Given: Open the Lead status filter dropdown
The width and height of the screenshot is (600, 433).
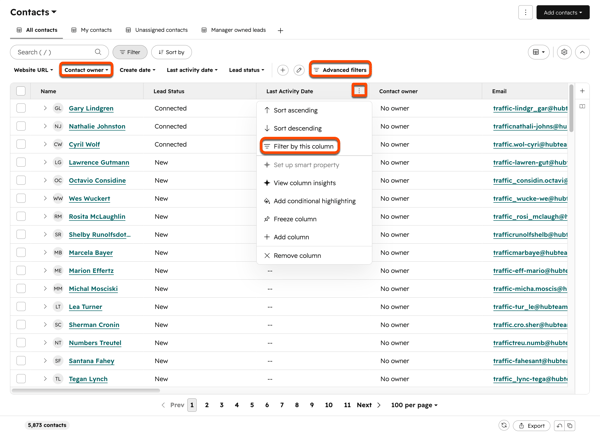Looking at the screenshot, I should [x=246, y=70].
